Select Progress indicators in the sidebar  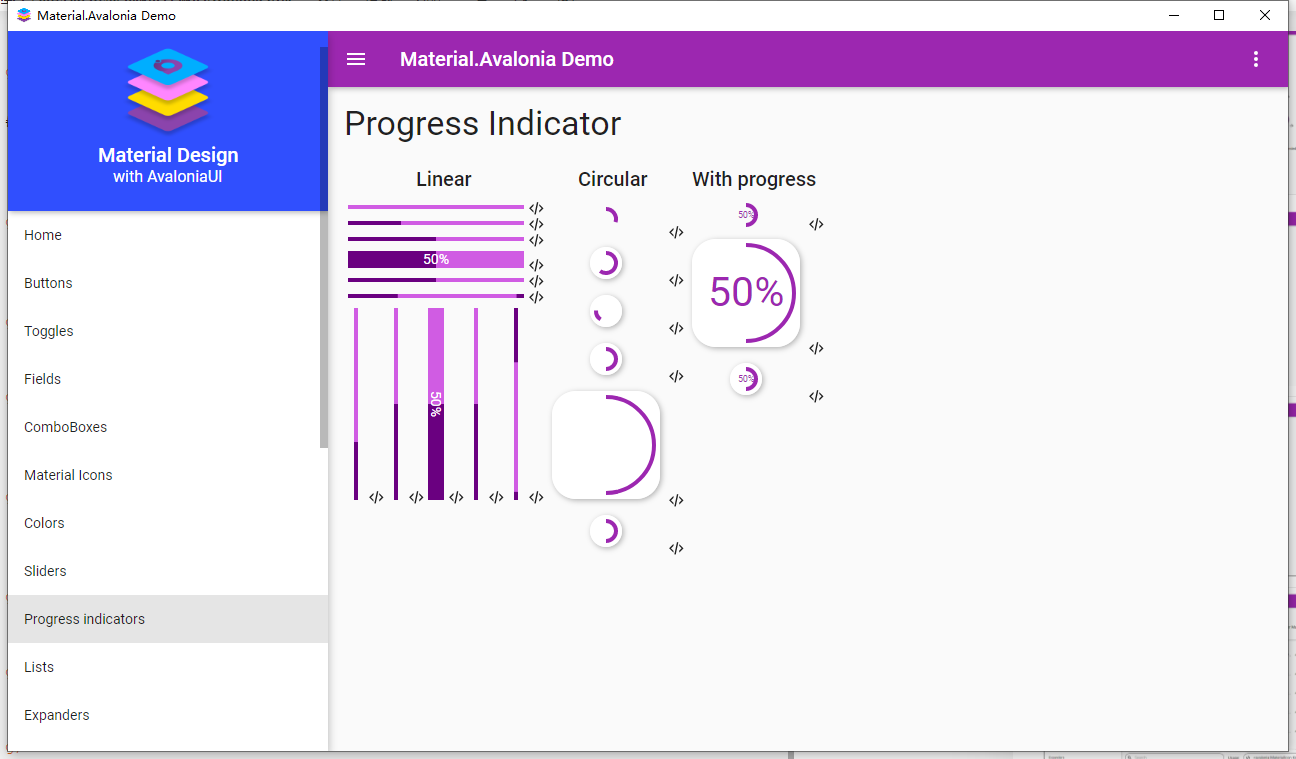[x=167, y=619]
